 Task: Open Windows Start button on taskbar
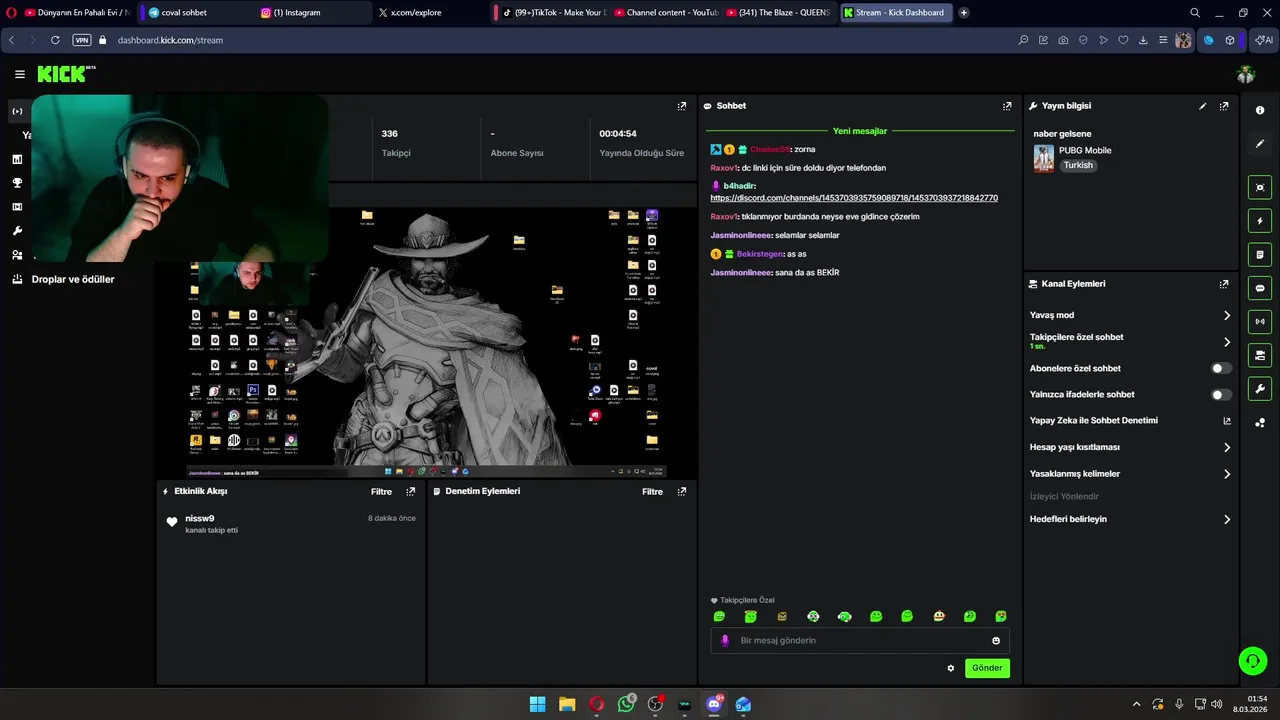[x=537, y=704]
